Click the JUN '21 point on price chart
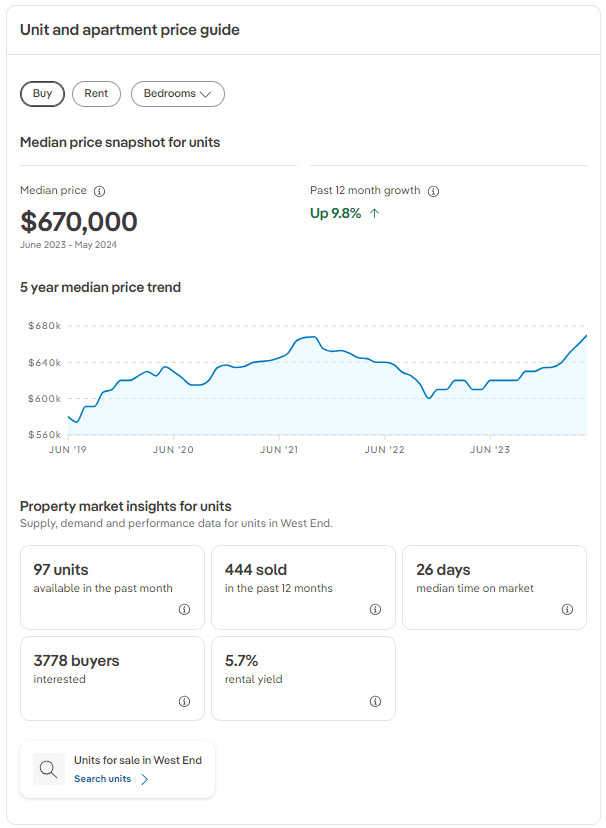Viewport: 606px width, 828px height. 280,357
